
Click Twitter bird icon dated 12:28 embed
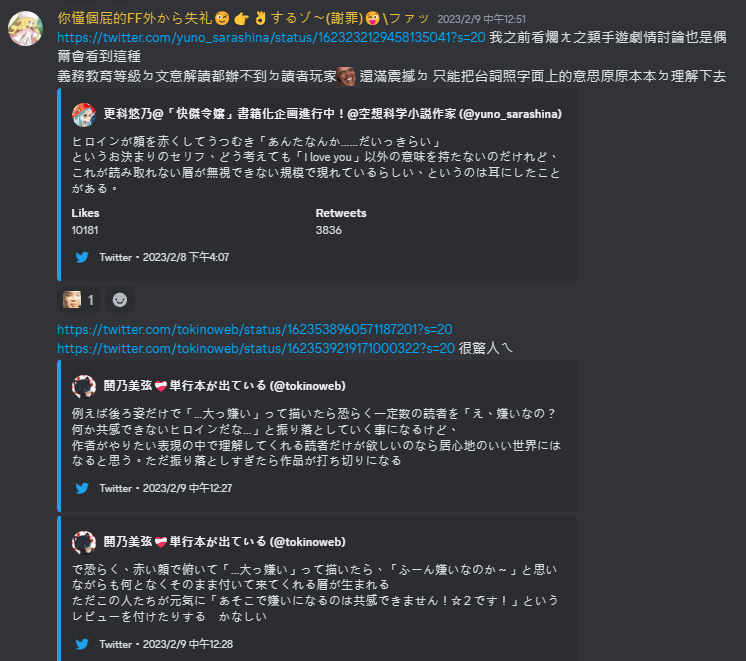pyautogui.click(x=82, y=644)
